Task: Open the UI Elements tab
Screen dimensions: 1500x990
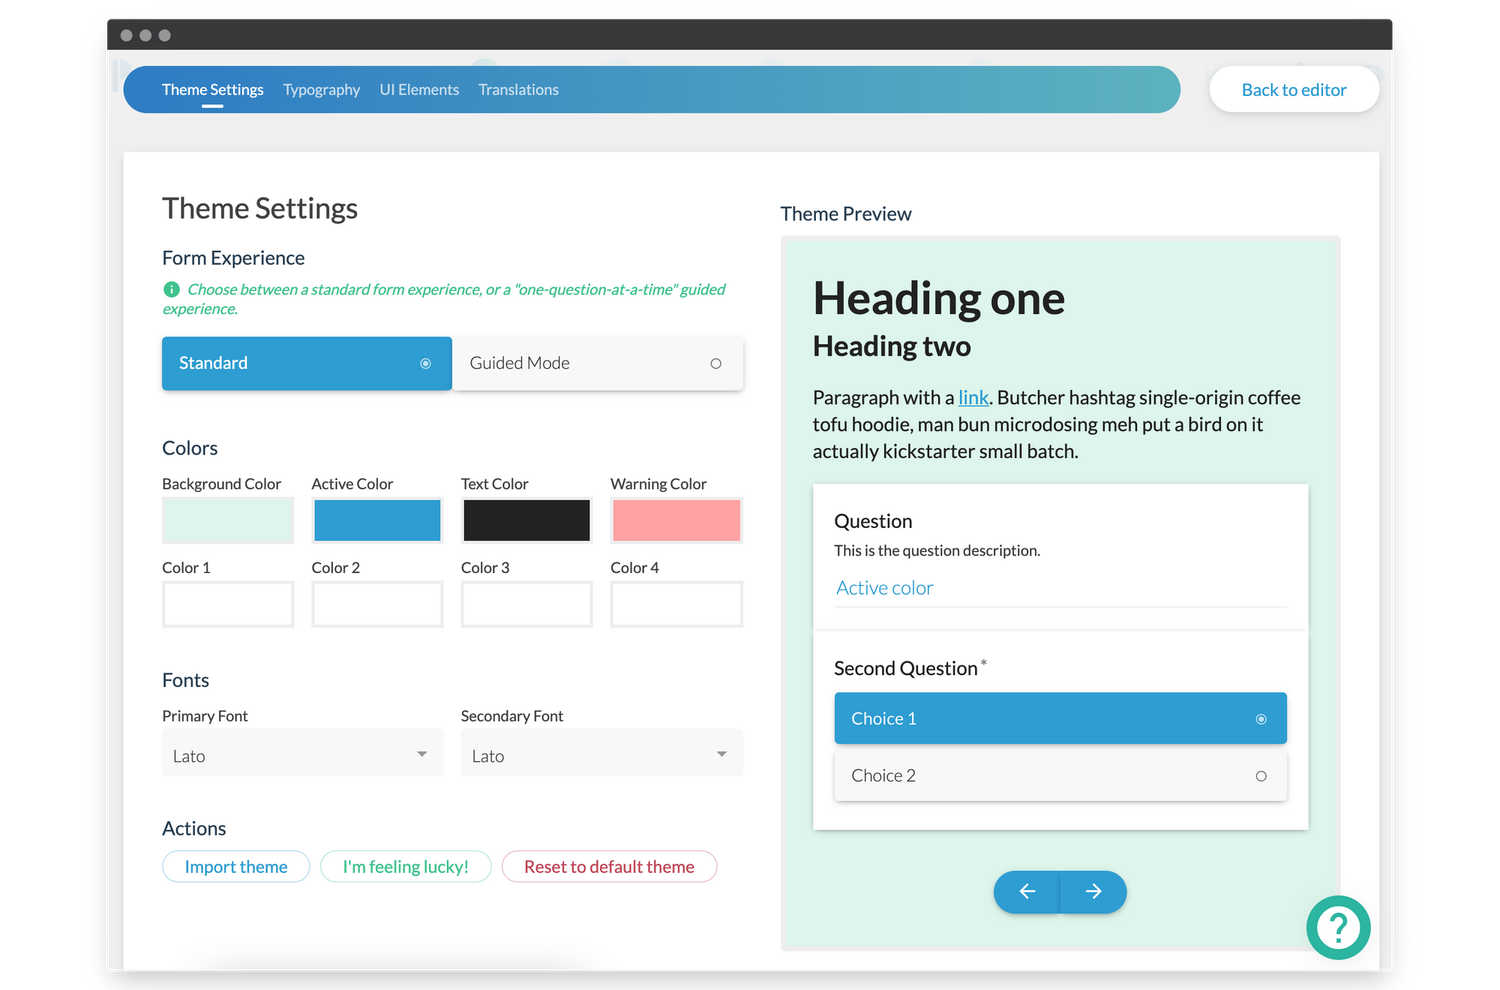Action: [419, 90]
